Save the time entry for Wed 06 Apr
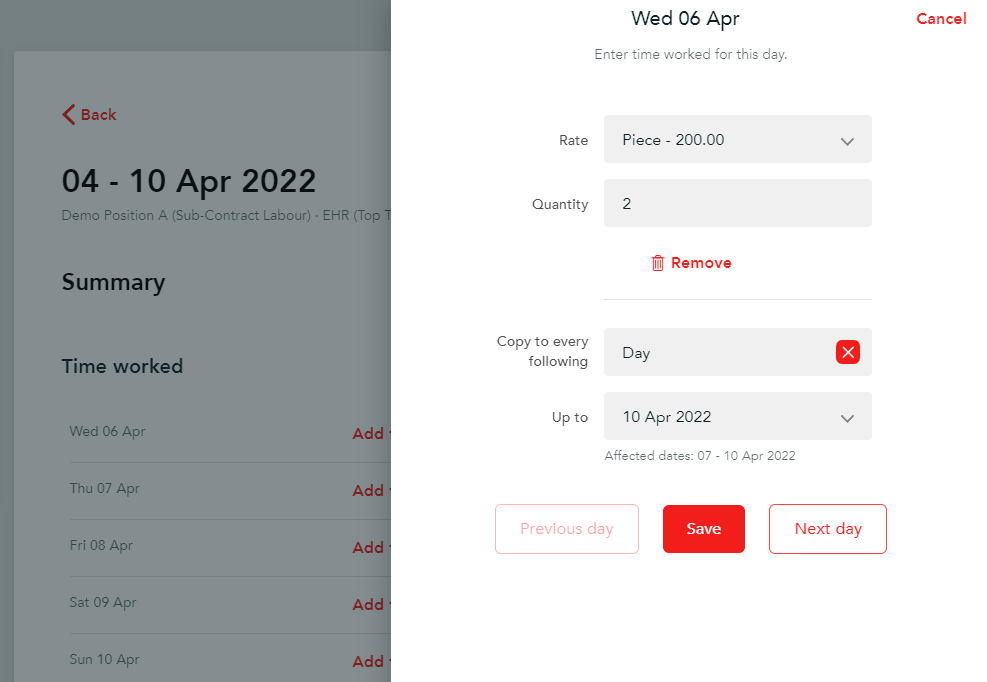 click(703, 528)
